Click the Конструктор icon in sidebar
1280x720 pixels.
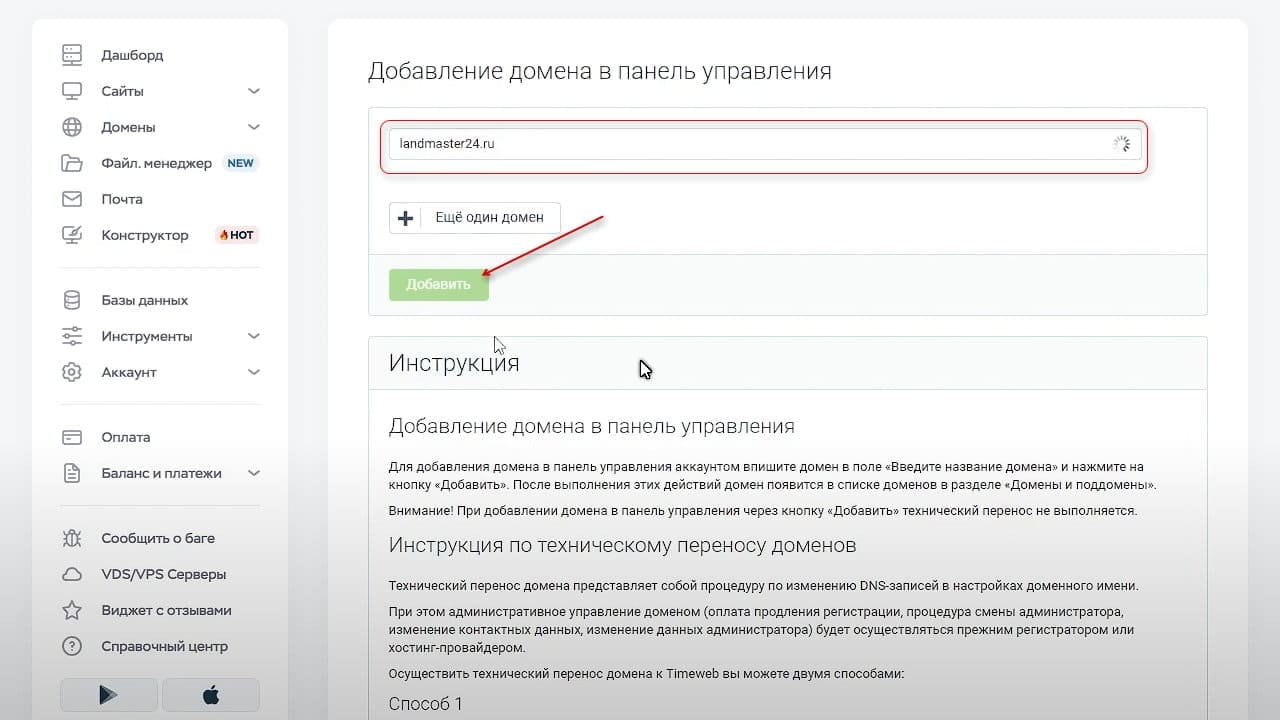72,235
